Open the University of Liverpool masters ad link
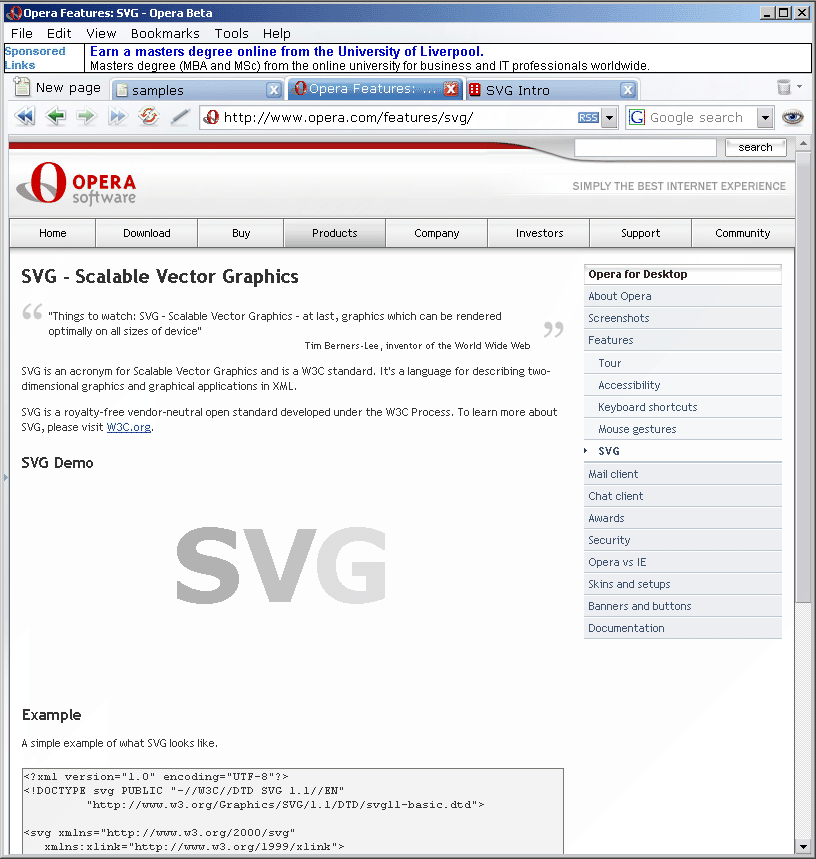This screenshot has height=859, width=816. [287, 51]
